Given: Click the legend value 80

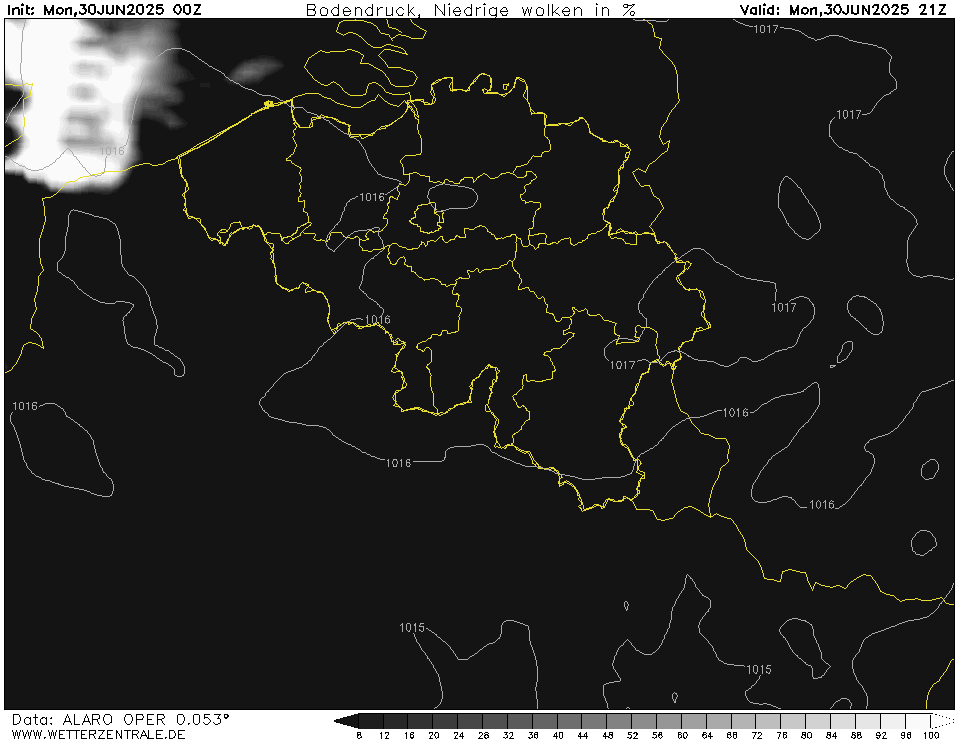Looking at the screenshot, I should coord(807,735).
